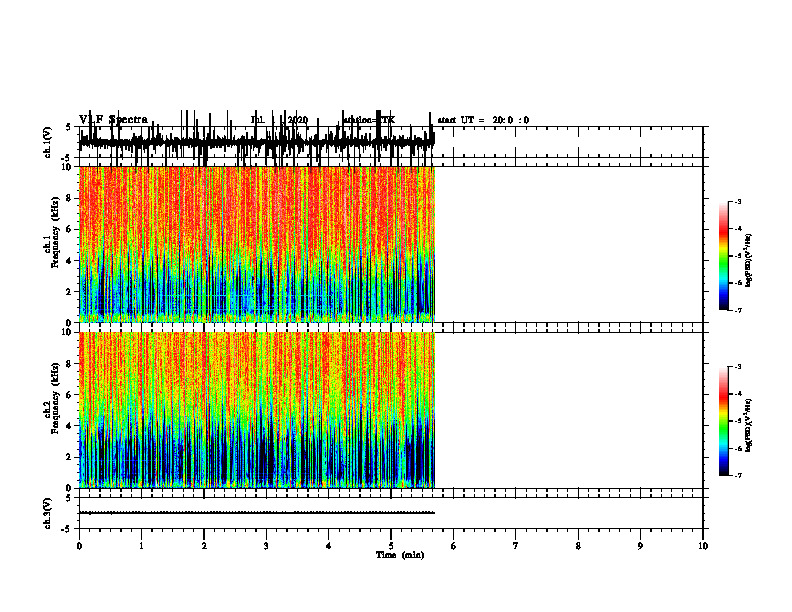Click inside the ch.1 spectrogram panel
792x612 pixels.
pyautogui.click(x=257, y=244)
